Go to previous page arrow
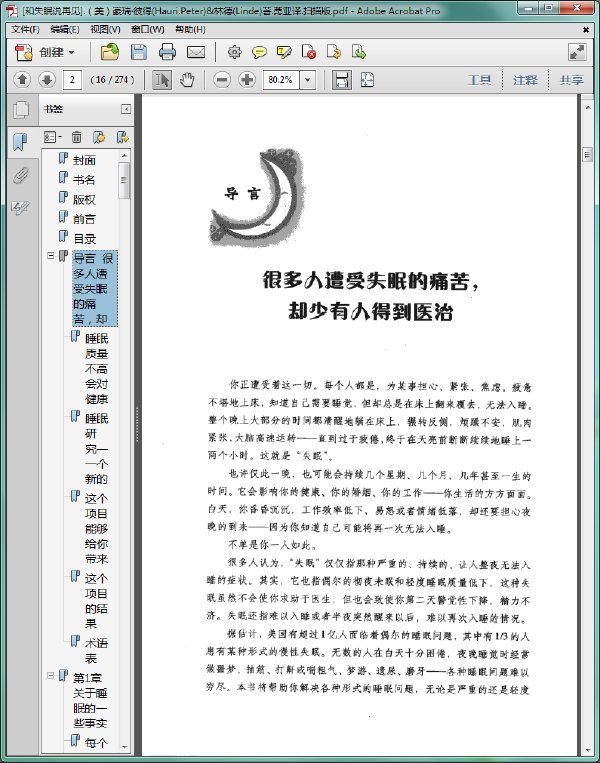Viewport: 600px width, 763px height. (x=22, y=79)
